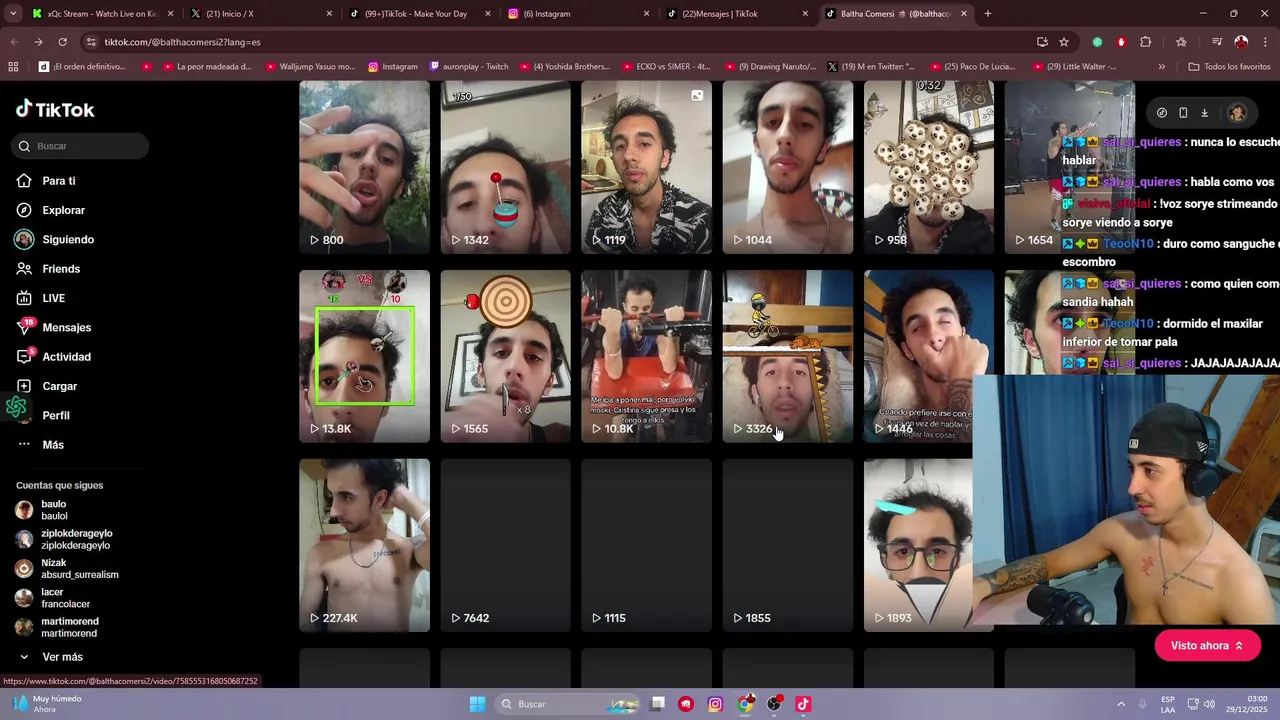Open the tab search dropdown arrow in Chrome
Screen dimensions: 1280x720
(x=13, y=14)
